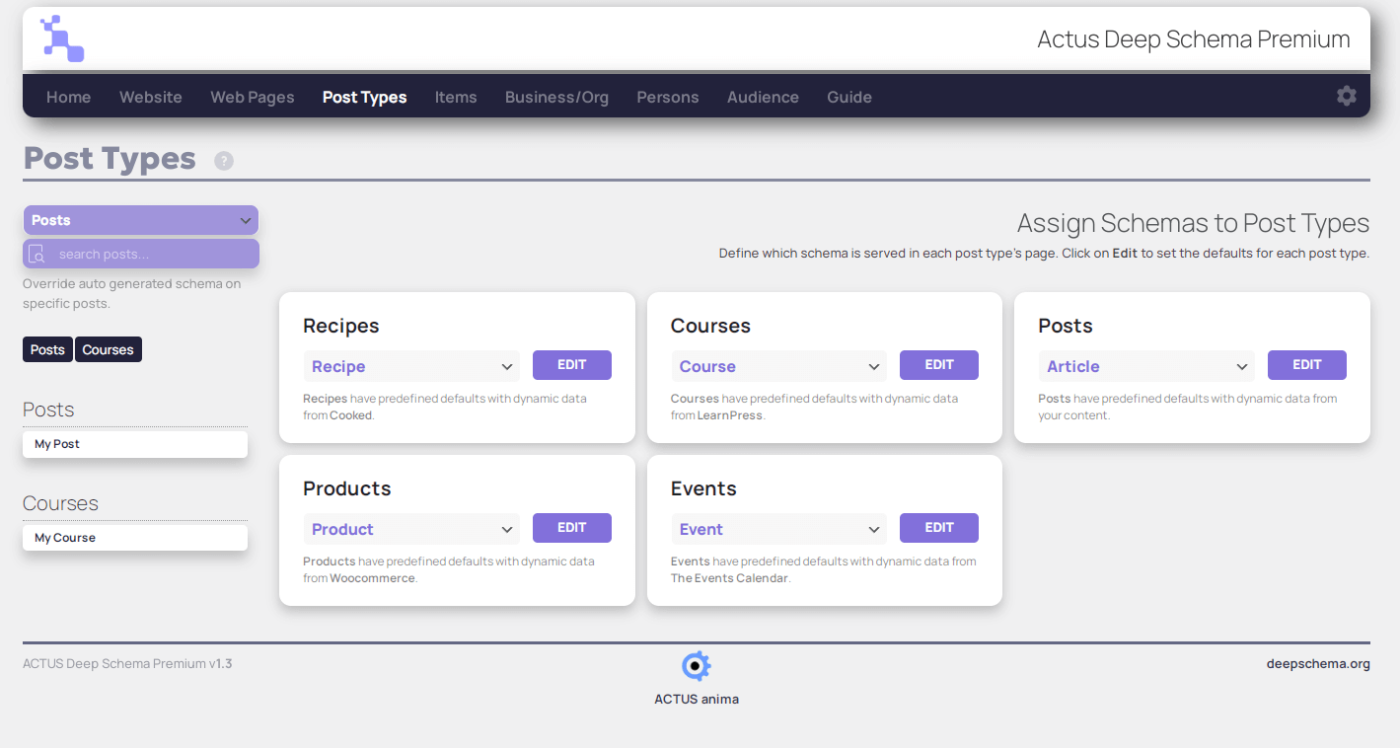The height and width of the screenshot is (748, 1400).
Task: Open the Persons menu item
Action: (x=668, y=97)
